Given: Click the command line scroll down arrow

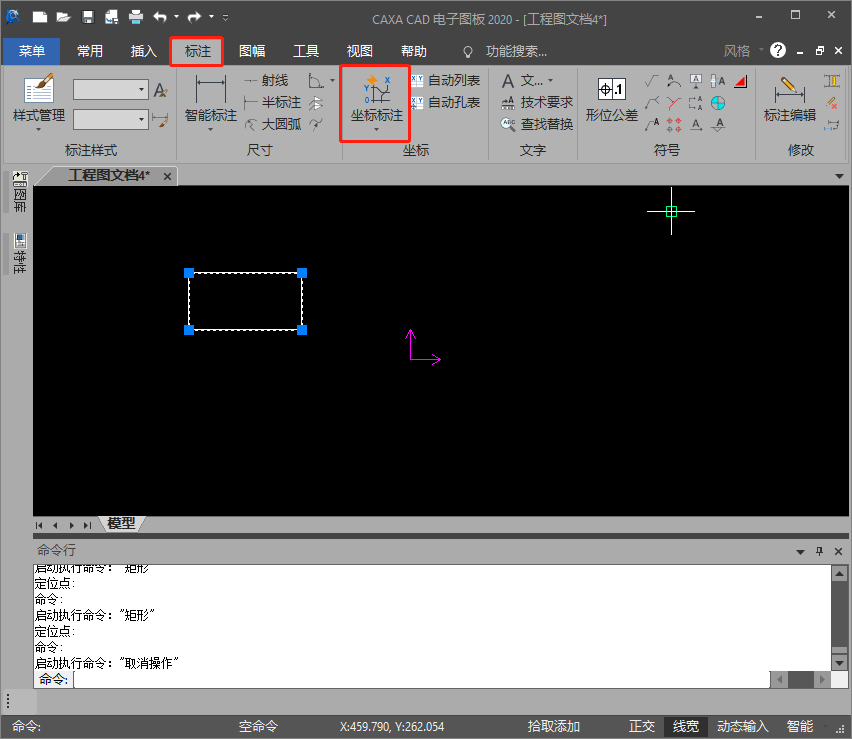Looking at the screenshot, I should click(x=840, y=663).
